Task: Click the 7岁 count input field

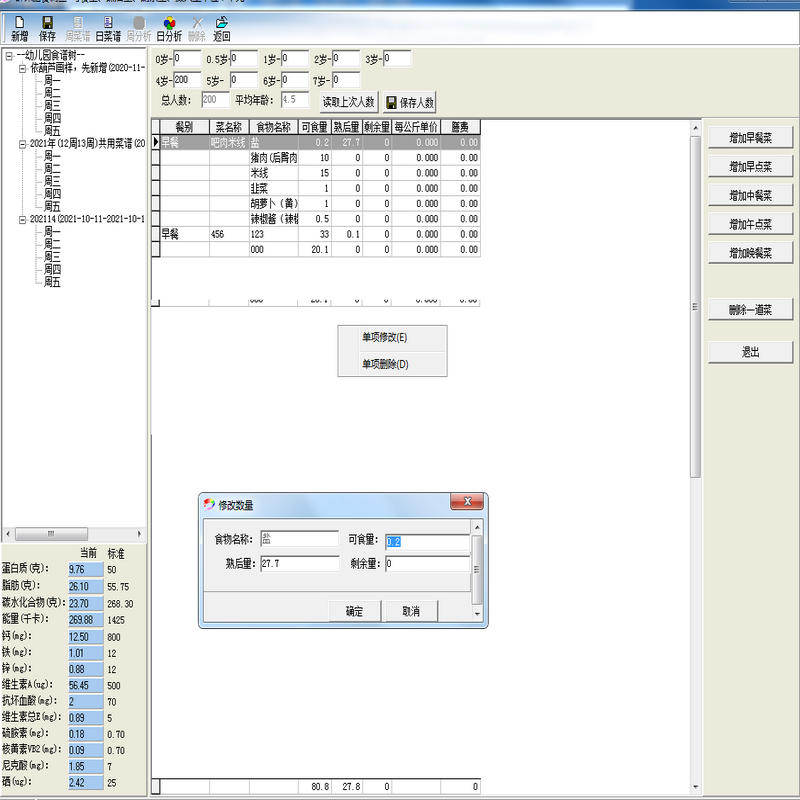Action: coord(346,80)
